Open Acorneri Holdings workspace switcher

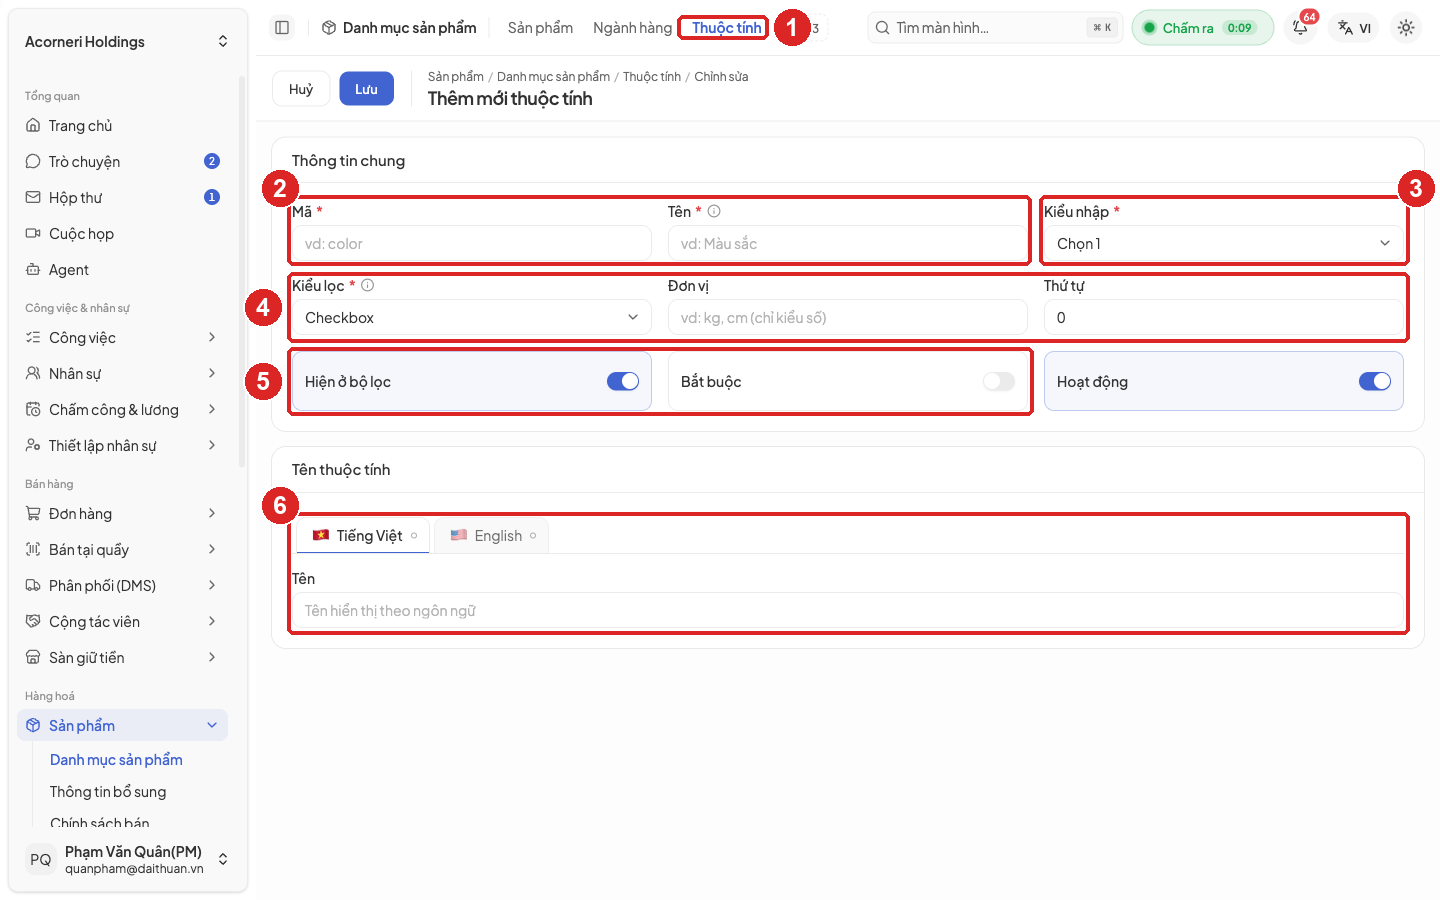pyautogui.click(x=126, y=42)
